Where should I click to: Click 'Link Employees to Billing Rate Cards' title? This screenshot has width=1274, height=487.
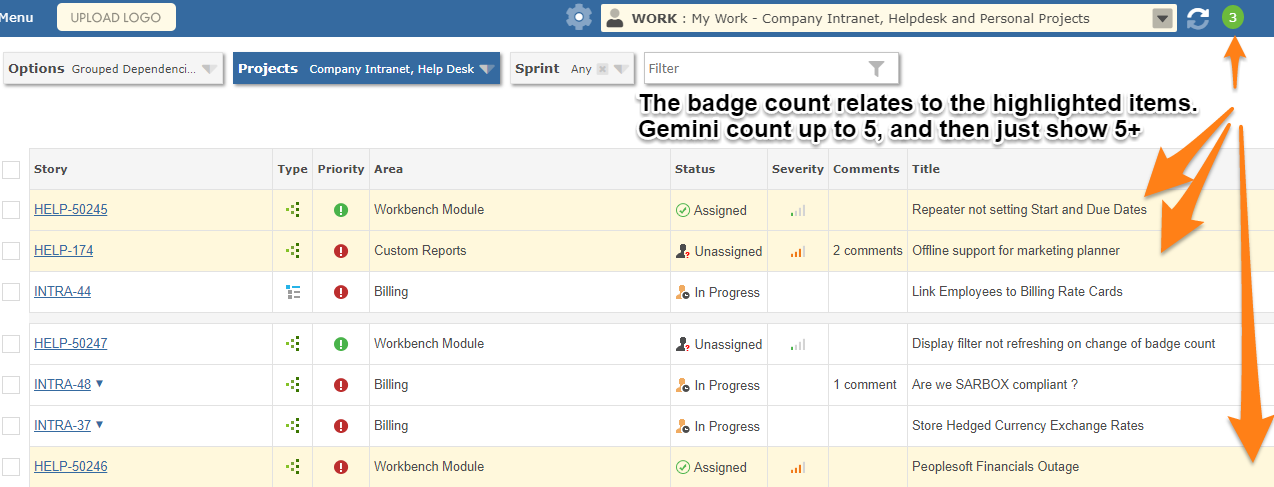(x=1017, y=292)
